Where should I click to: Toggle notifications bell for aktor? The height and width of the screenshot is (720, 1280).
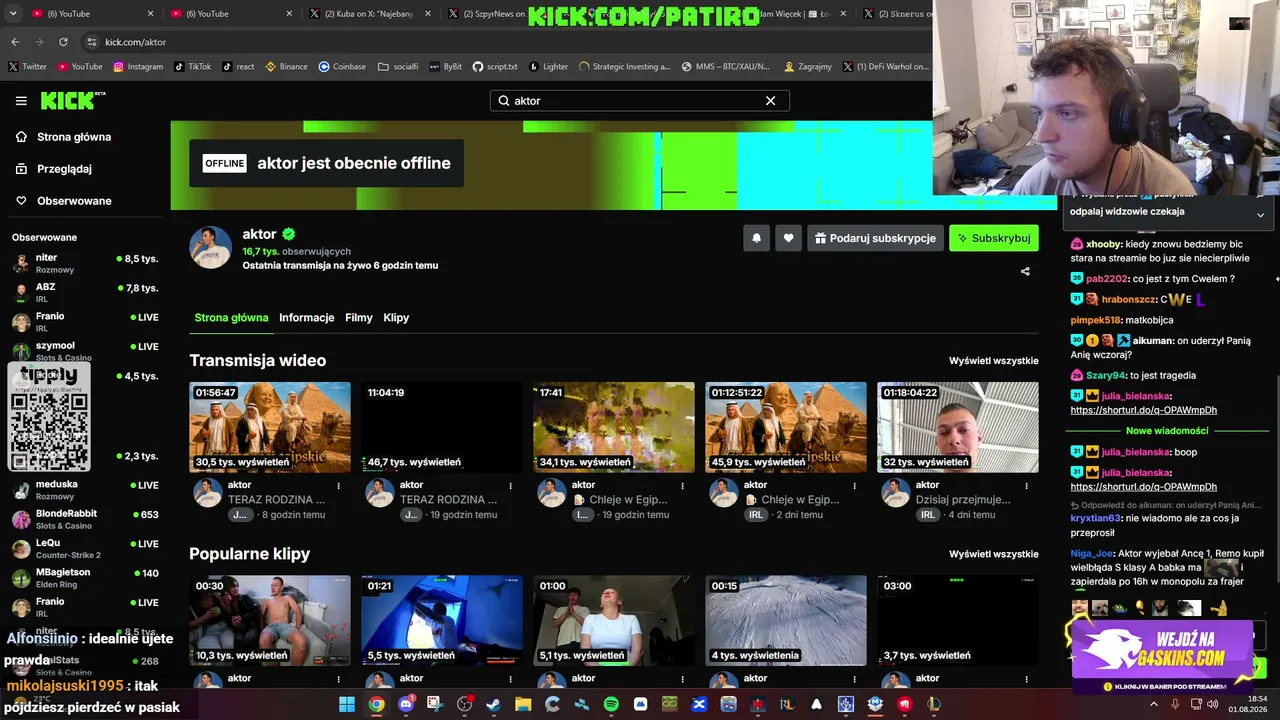tap(756, 238)
